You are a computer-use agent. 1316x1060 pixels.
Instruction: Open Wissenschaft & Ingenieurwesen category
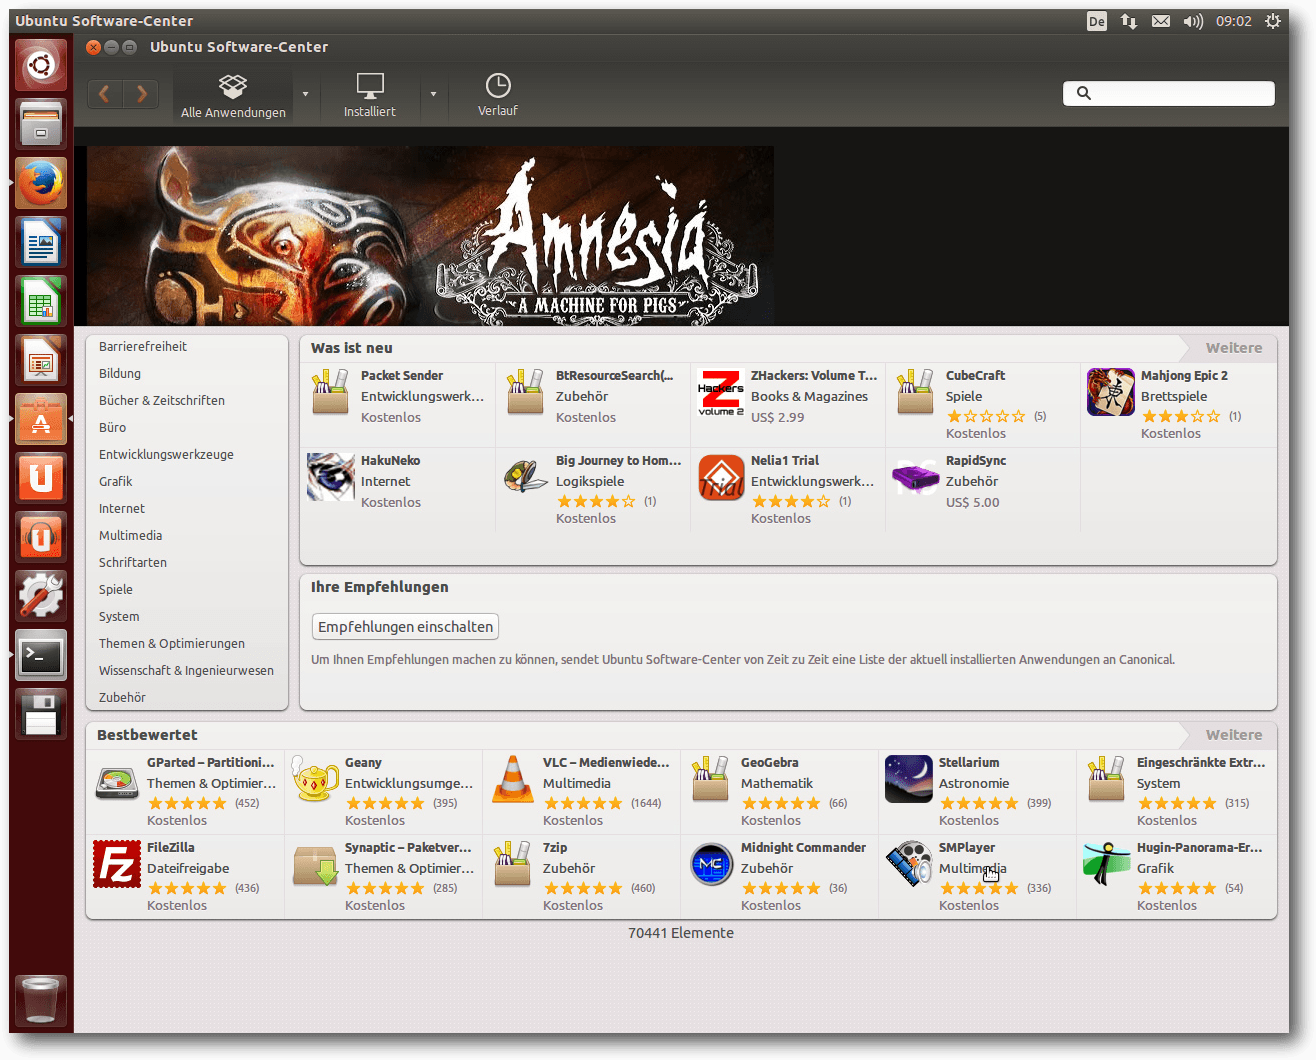tap(187, 670)
